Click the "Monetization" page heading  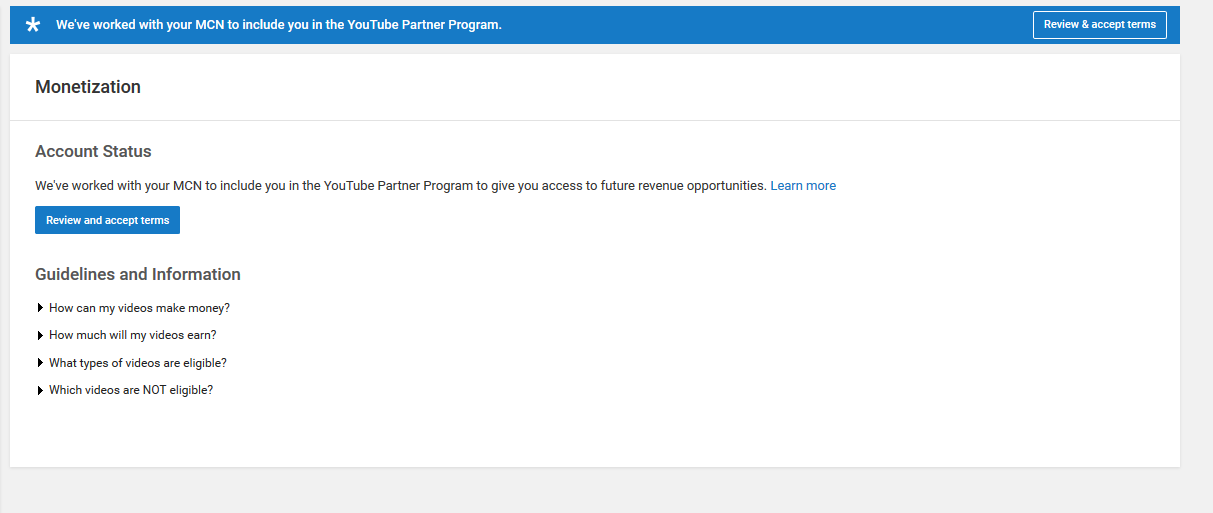[x=88, y=87]
